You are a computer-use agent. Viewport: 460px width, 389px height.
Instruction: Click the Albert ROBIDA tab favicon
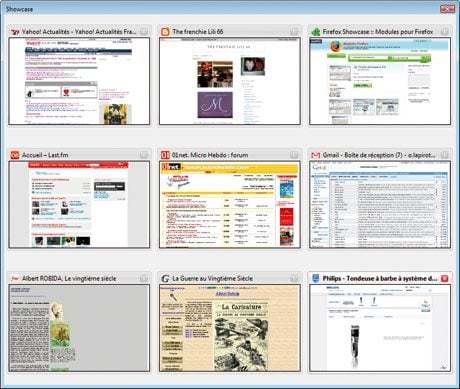click(15, 278)
